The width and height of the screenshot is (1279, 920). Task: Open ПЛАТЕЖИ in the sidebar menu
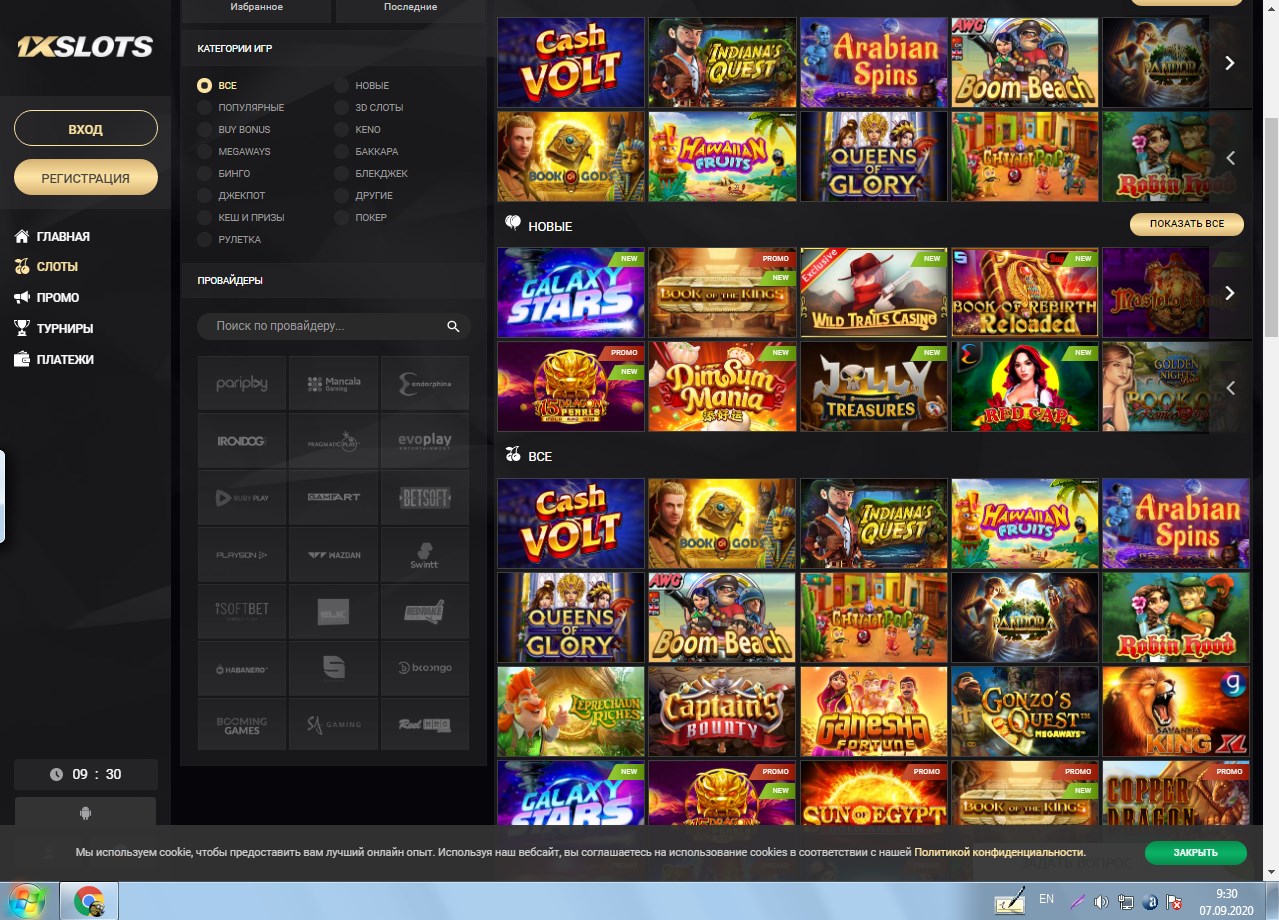[54, 359]
